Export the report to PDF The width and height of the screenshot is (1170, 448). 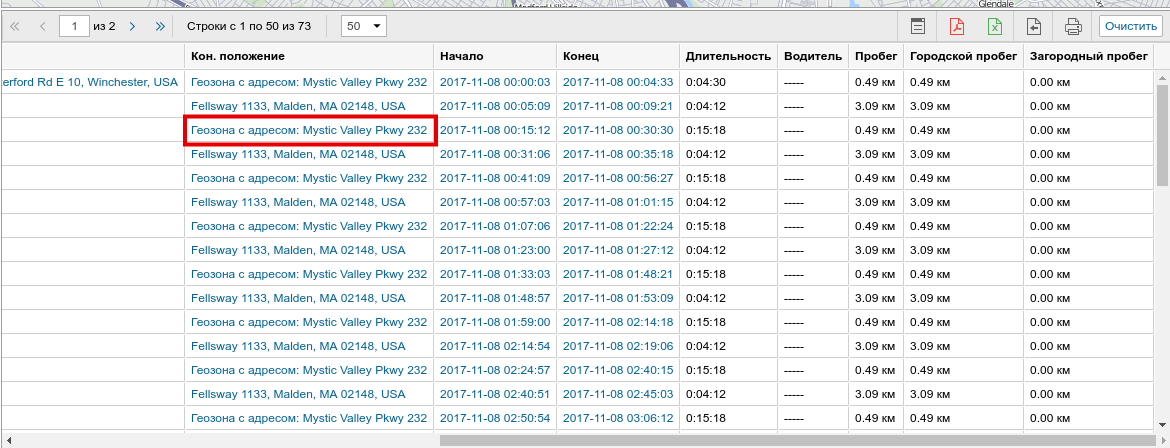(x=956, y=26)
